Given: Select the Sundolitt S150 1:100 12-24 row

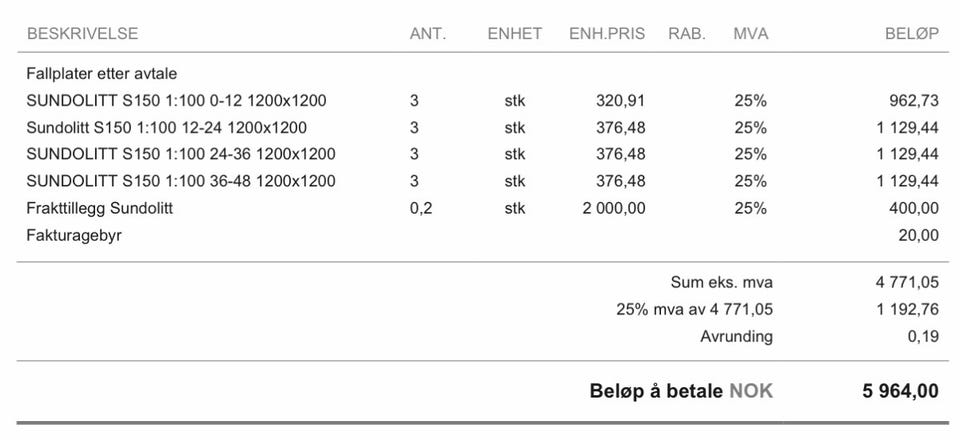Looking at the screenshot, I should coord(166,128).
